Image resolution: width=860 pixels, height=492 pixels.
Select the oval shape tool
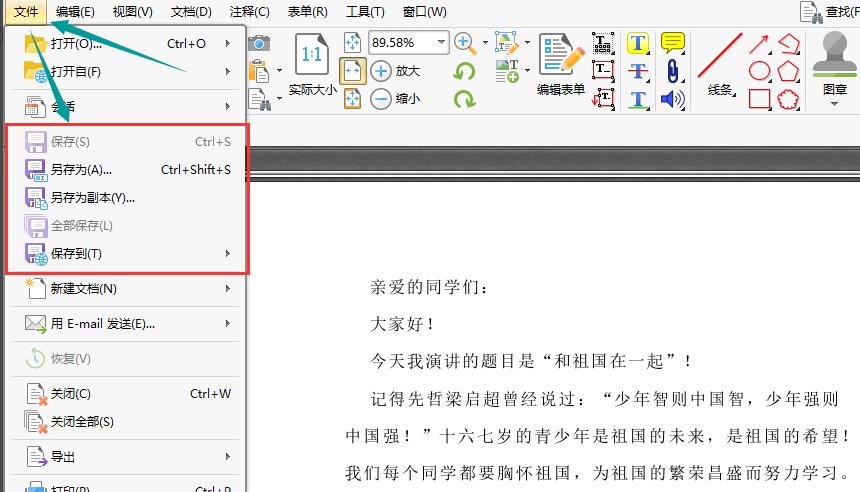760,71
